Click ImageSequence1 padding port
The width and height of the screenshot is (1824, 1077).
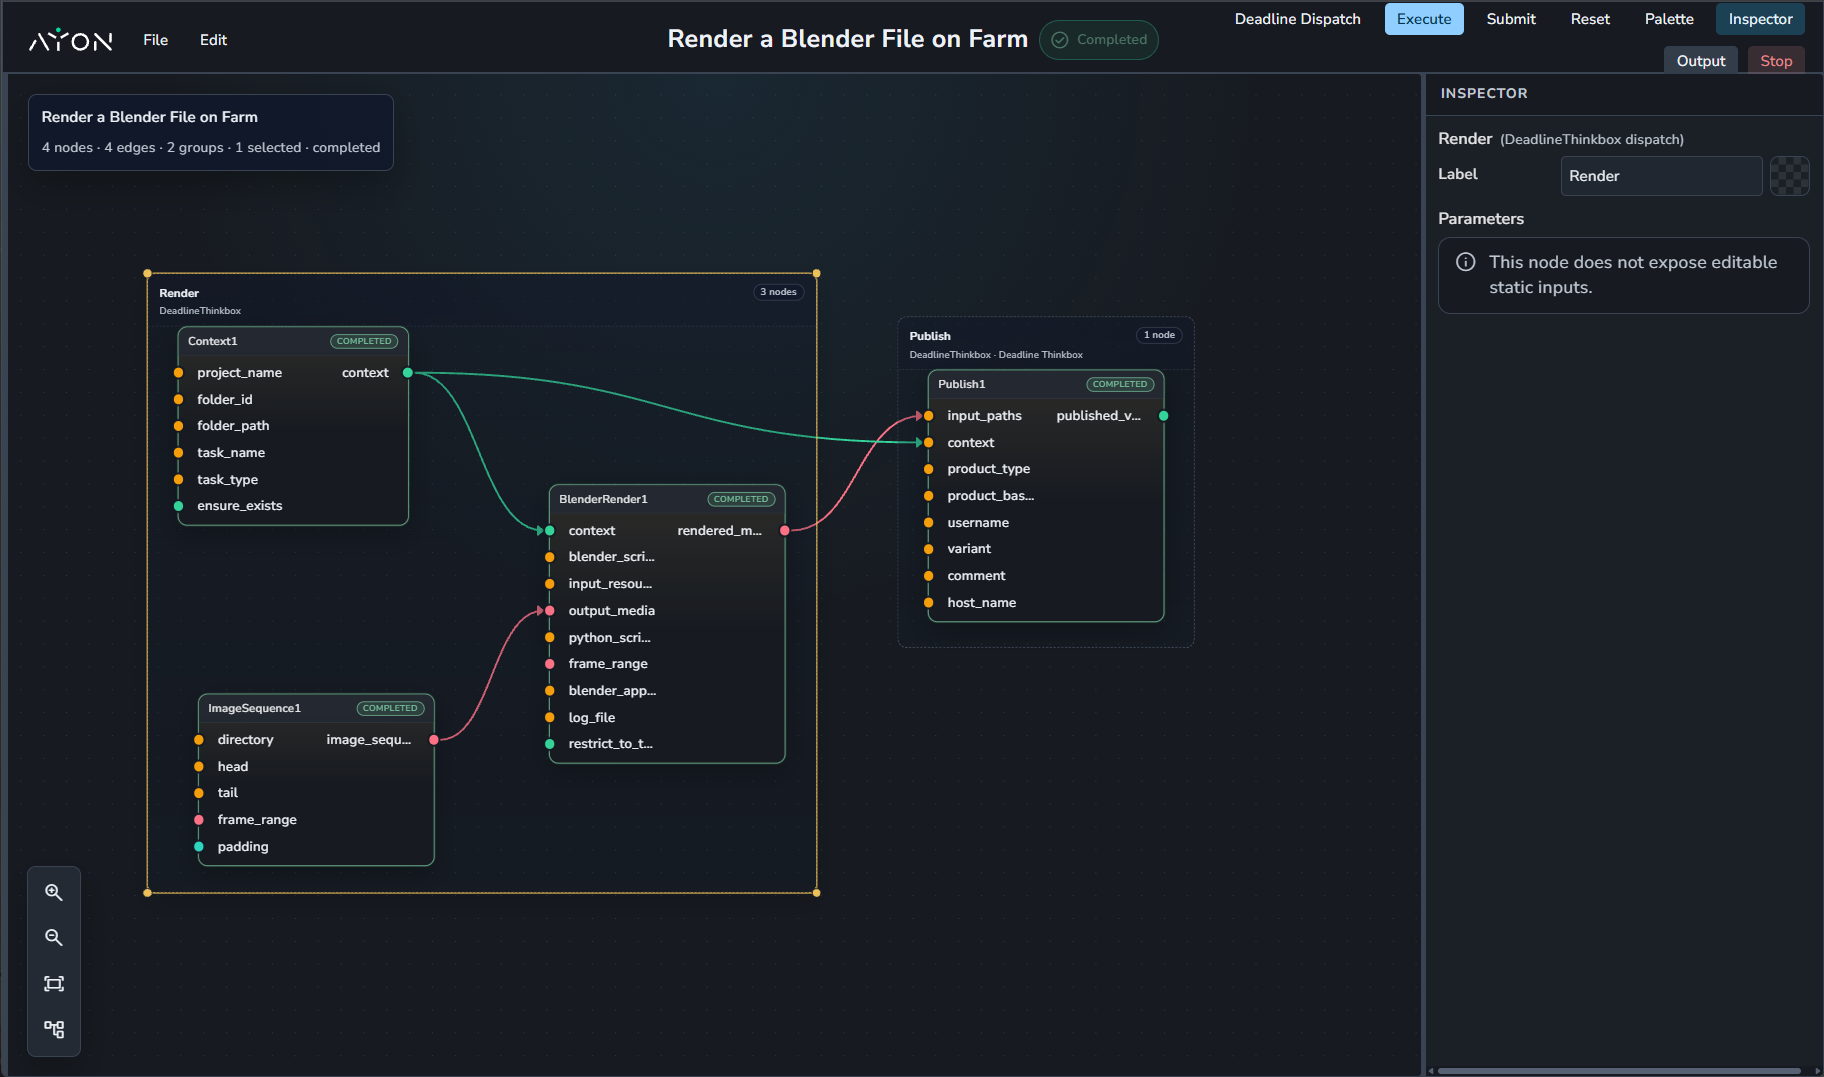coord(199,847)
